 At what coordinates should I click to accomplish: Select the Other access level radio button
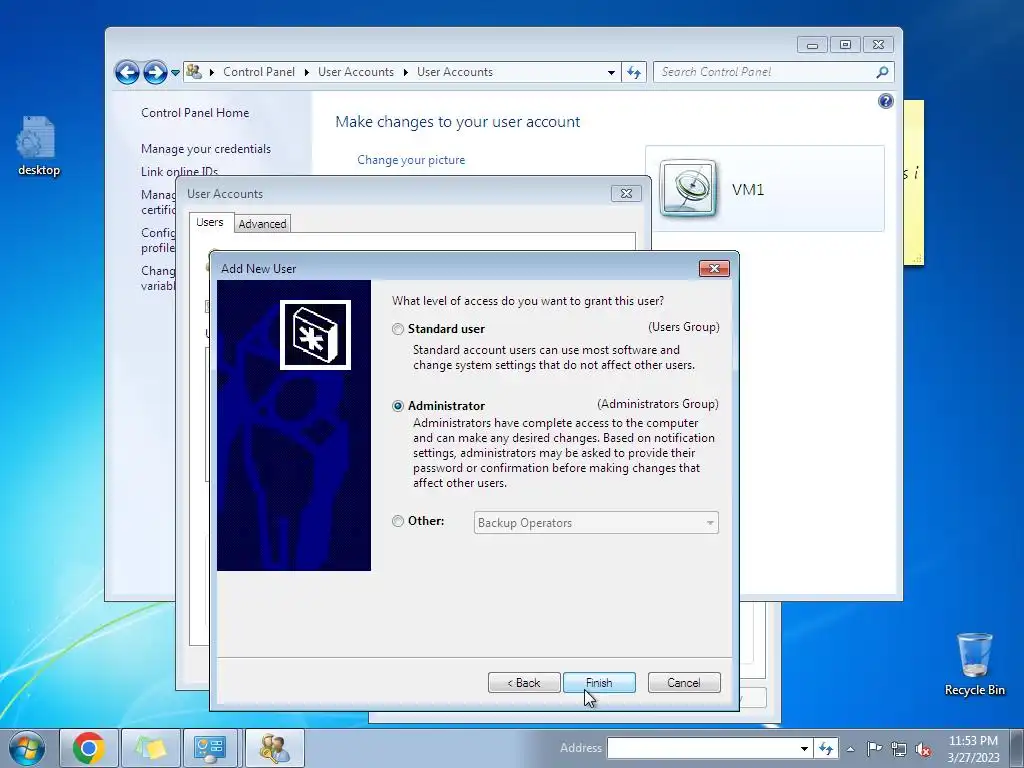pyautogui.click(x=398, y=521)
